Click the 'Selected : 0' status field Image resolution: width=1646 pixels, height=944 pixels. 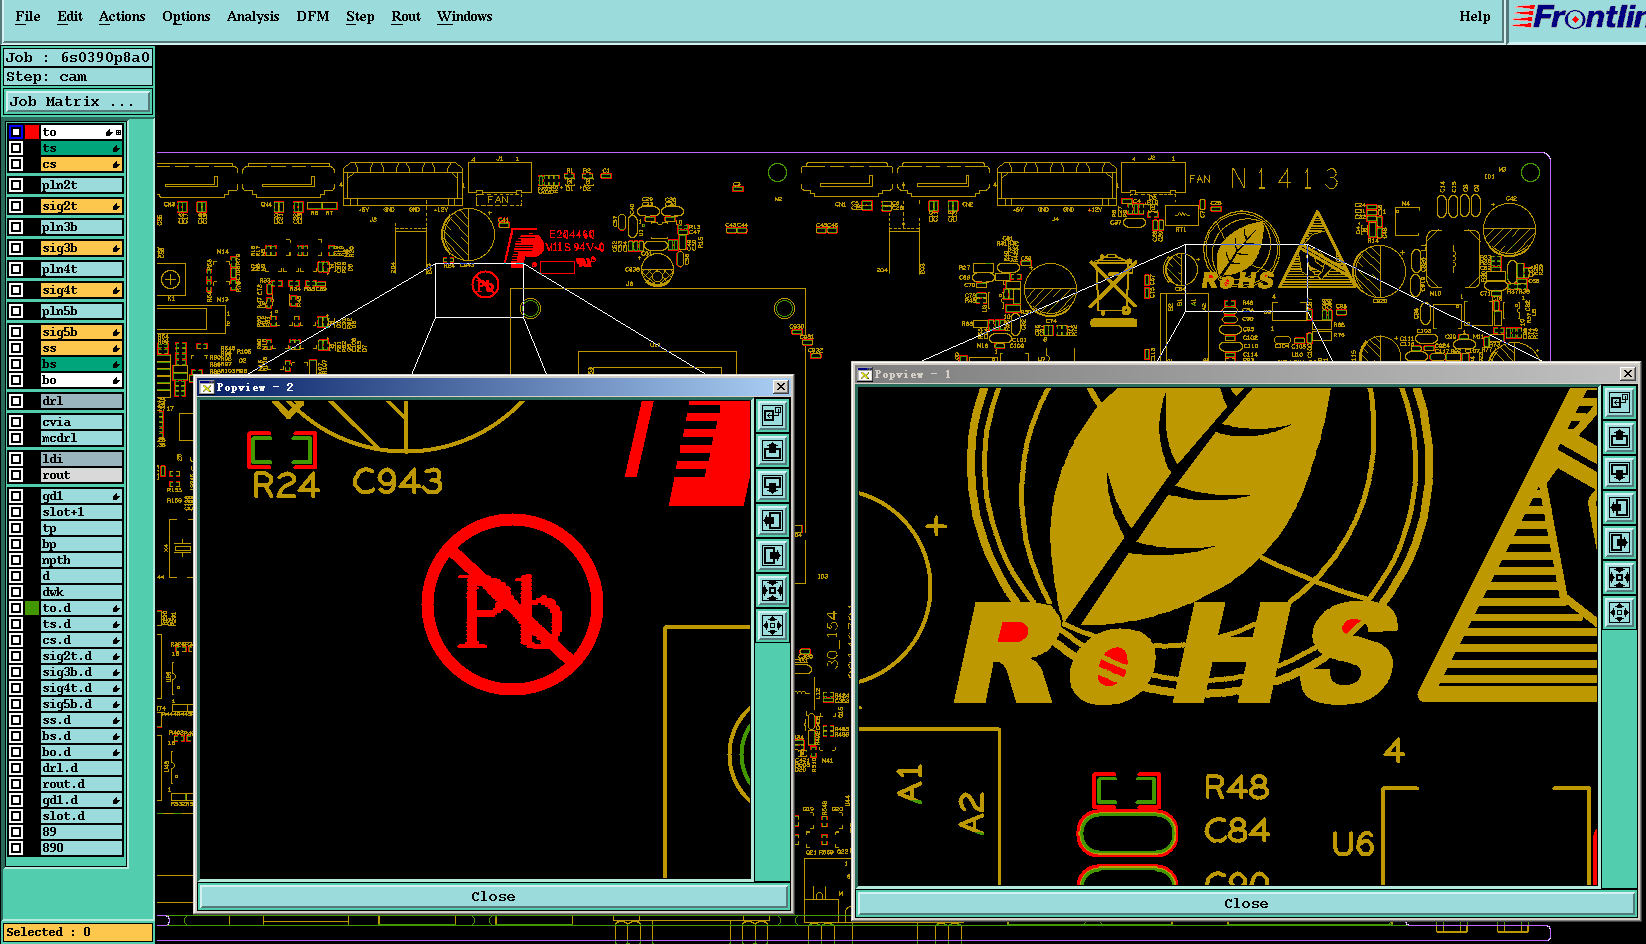coord(78,932)
